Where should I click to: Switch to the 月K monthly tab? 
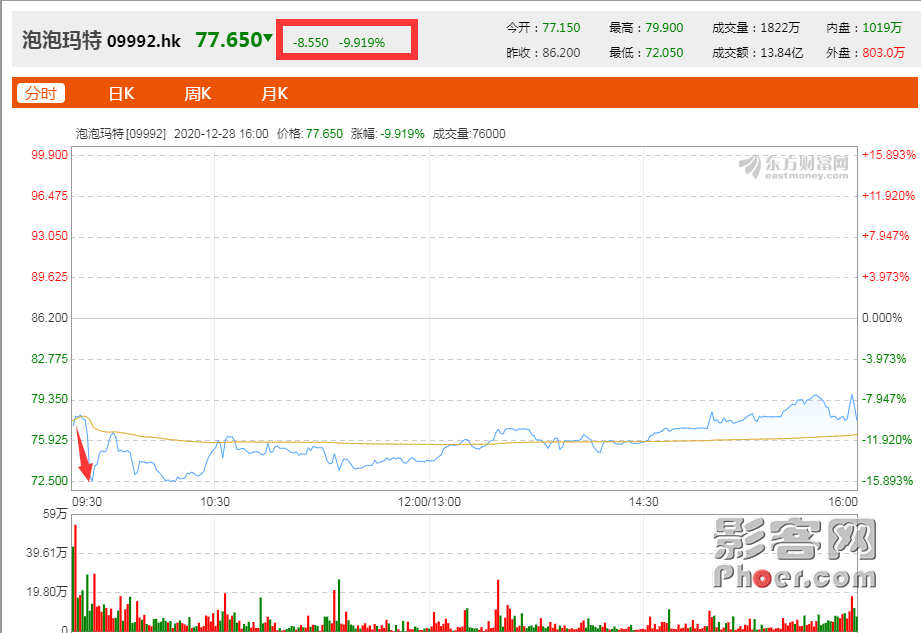pyautogui.click(x=274, y=94)
